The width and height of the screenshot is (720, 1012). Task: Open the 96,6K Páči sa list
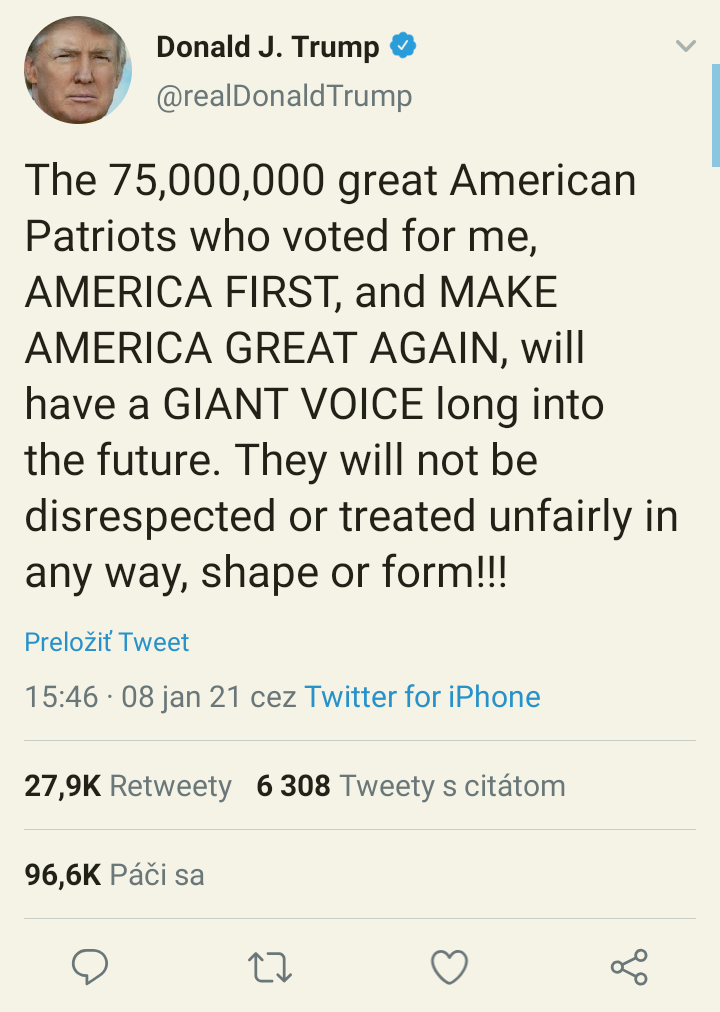click(x=114, y=875)
